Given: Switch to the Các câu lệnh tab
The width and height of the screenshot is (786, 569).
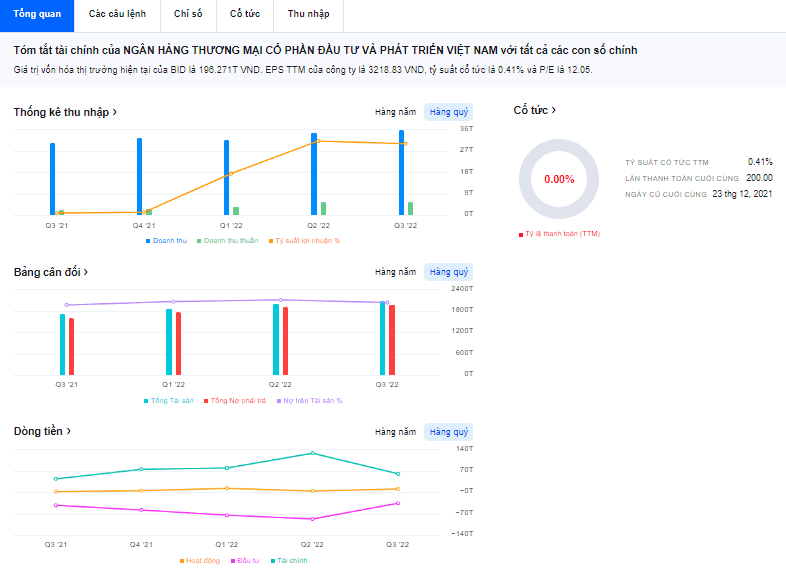Looking at the screenshot, I should coord(117,14).
